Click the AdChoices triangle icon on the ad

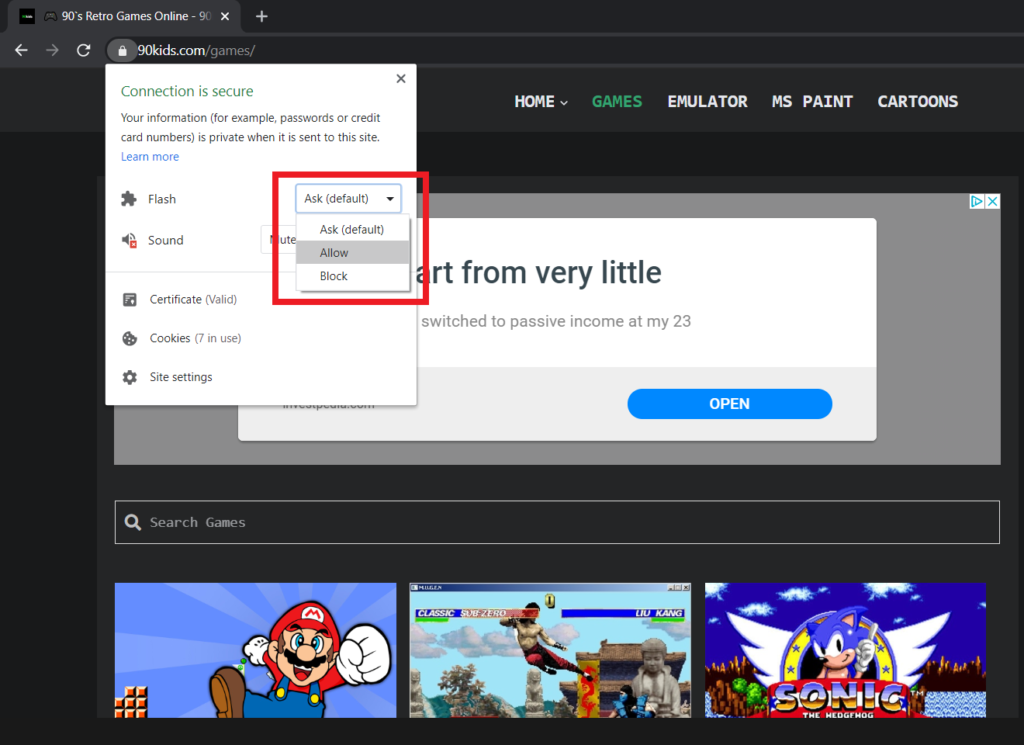tap(976, 201)
